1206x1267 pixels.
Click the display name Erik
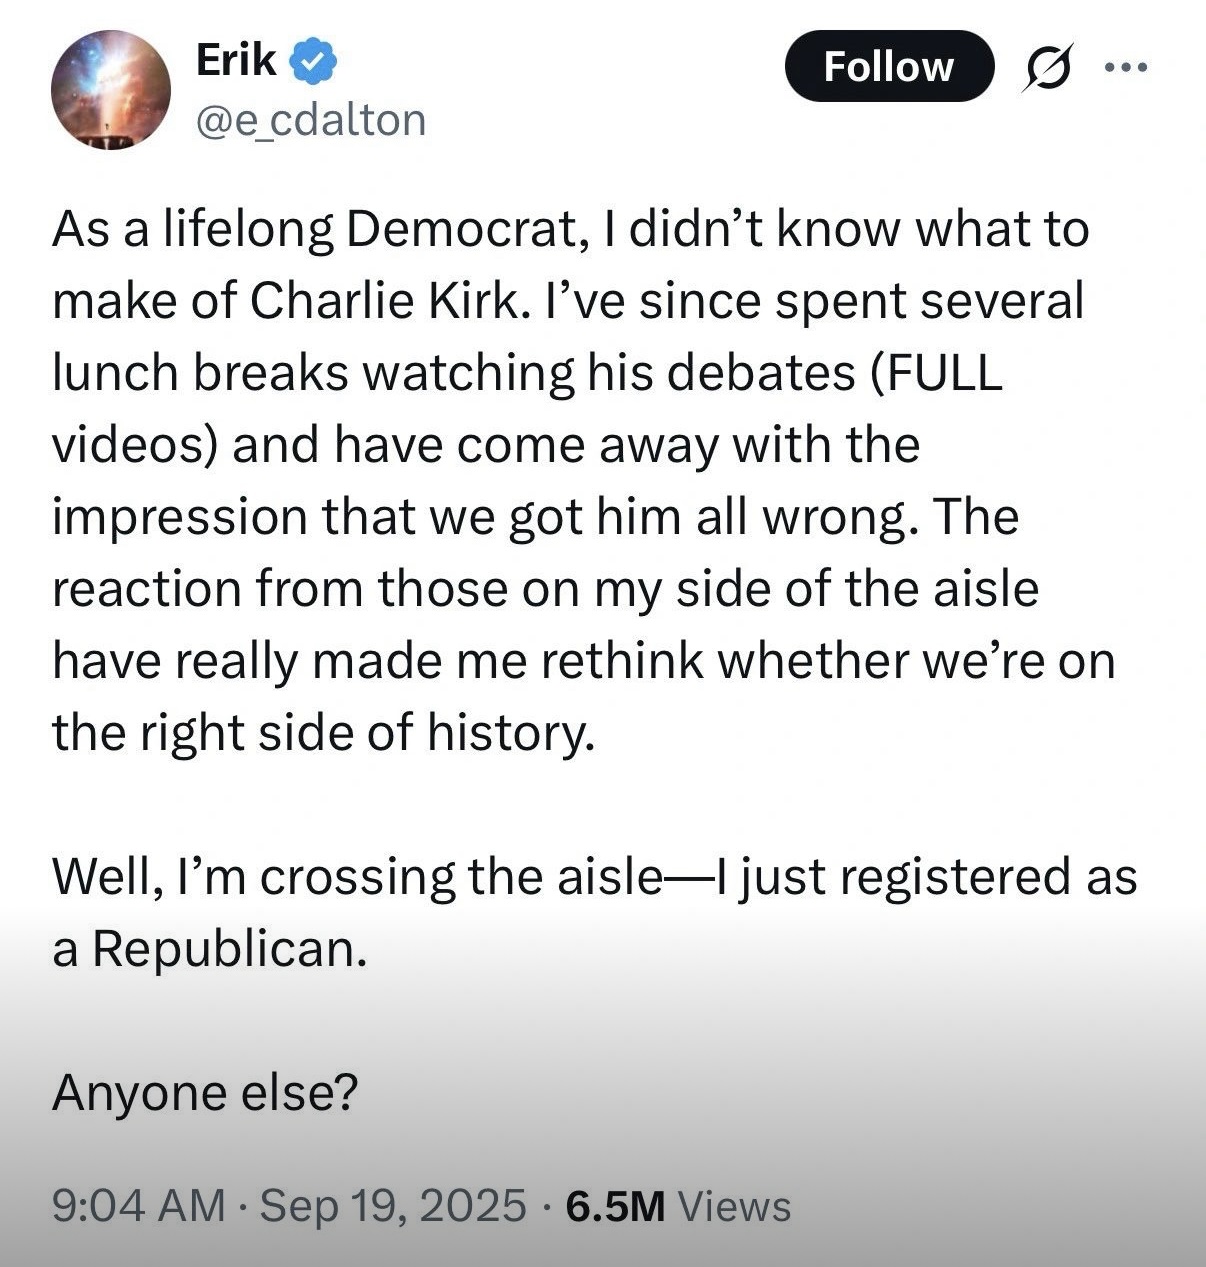[236, 61]
